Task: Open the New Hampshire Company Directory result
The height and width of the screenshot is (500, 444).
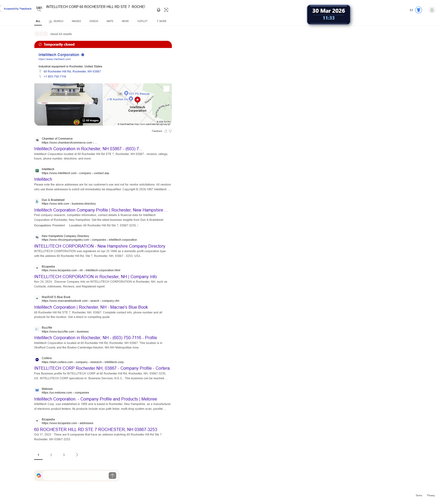Action: coord(100,246)
